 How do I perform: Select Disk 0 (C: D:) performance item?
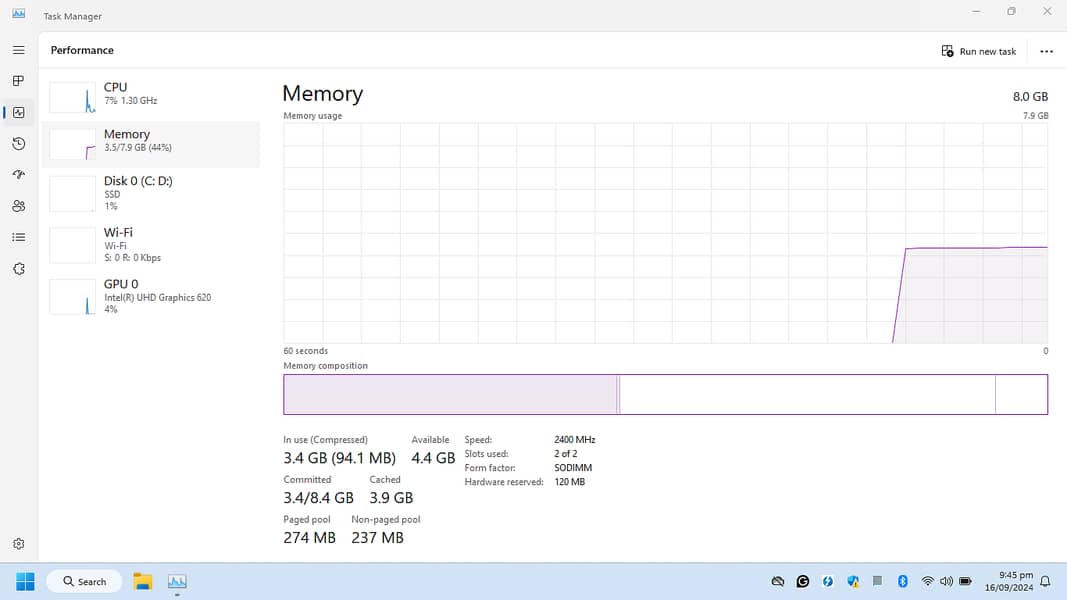[150, 193]
